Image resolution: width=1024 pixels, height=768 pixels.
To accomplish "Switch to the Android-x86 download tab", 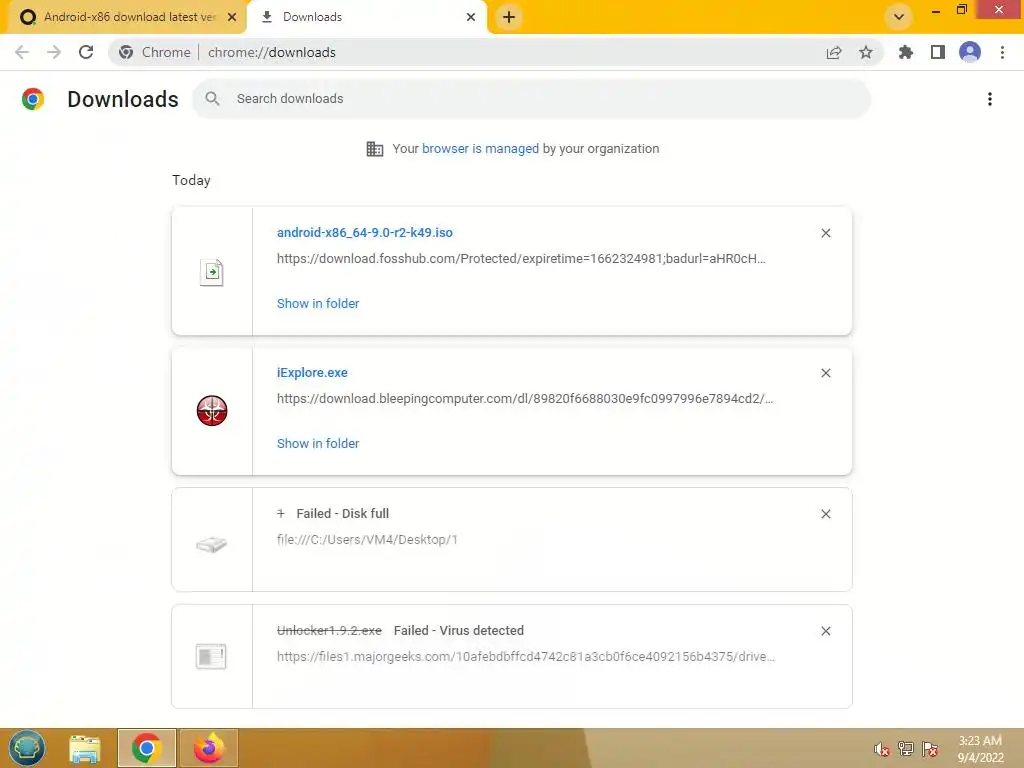I will pos(129,17).
